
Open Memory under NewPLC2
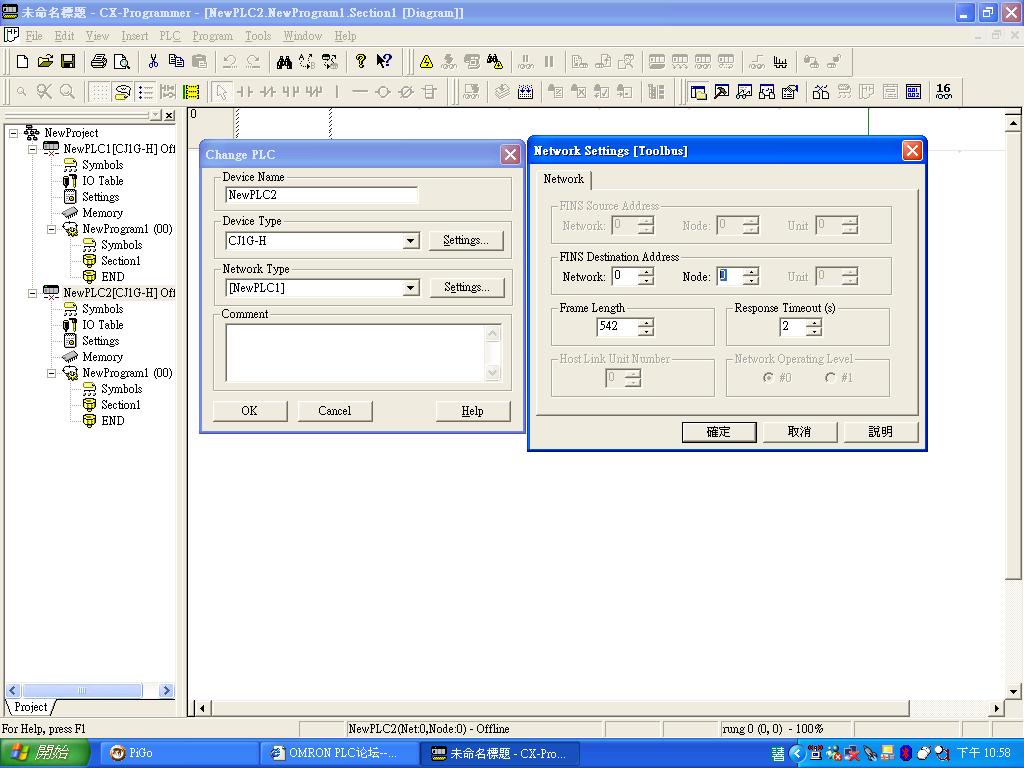pos(103,357)
